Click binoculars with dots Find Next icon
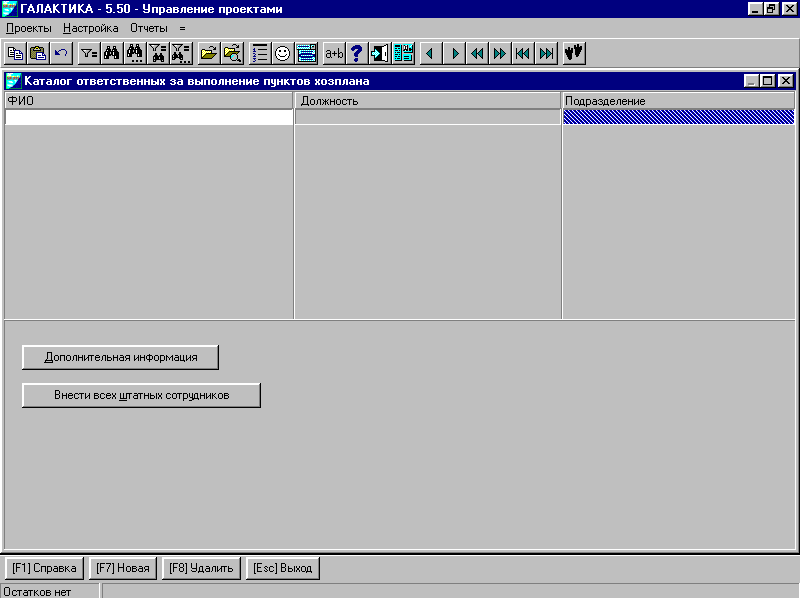The image size is (800, 600). pyautogui.click(x=135, y=54)
